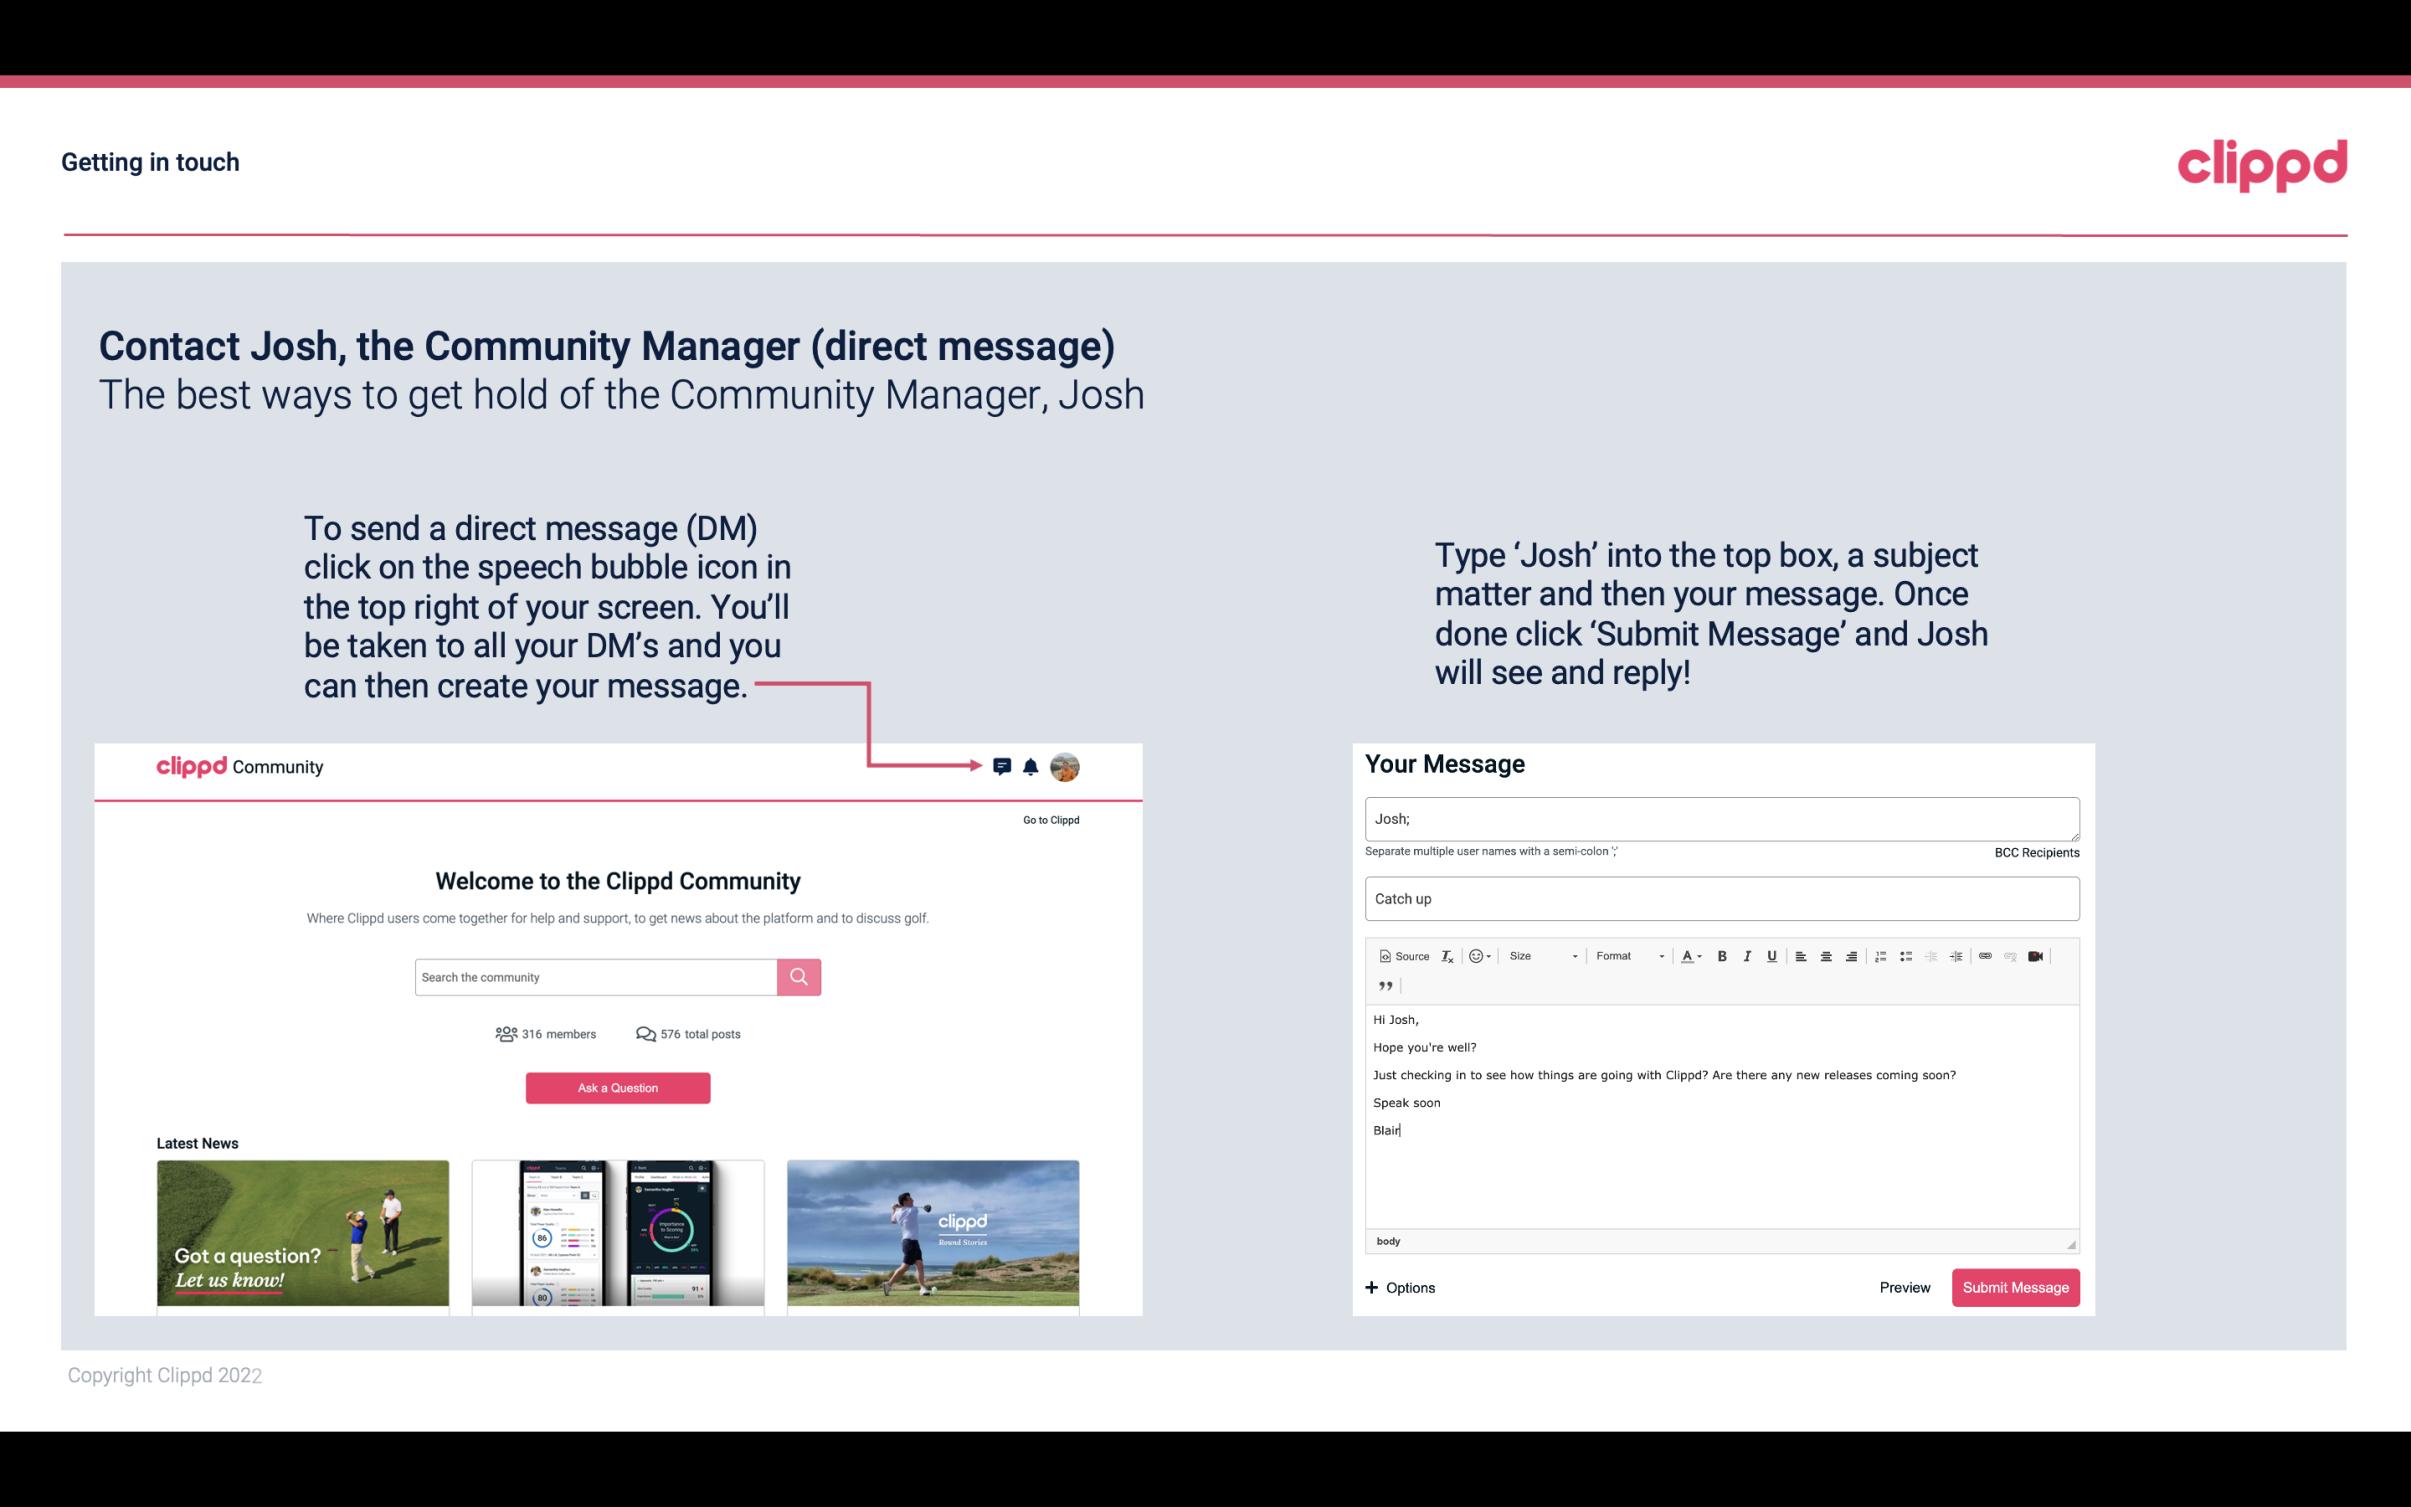Click the speech bubble DM icon
This screenshot has height=1507, width=2411.
coord(1003,766)
